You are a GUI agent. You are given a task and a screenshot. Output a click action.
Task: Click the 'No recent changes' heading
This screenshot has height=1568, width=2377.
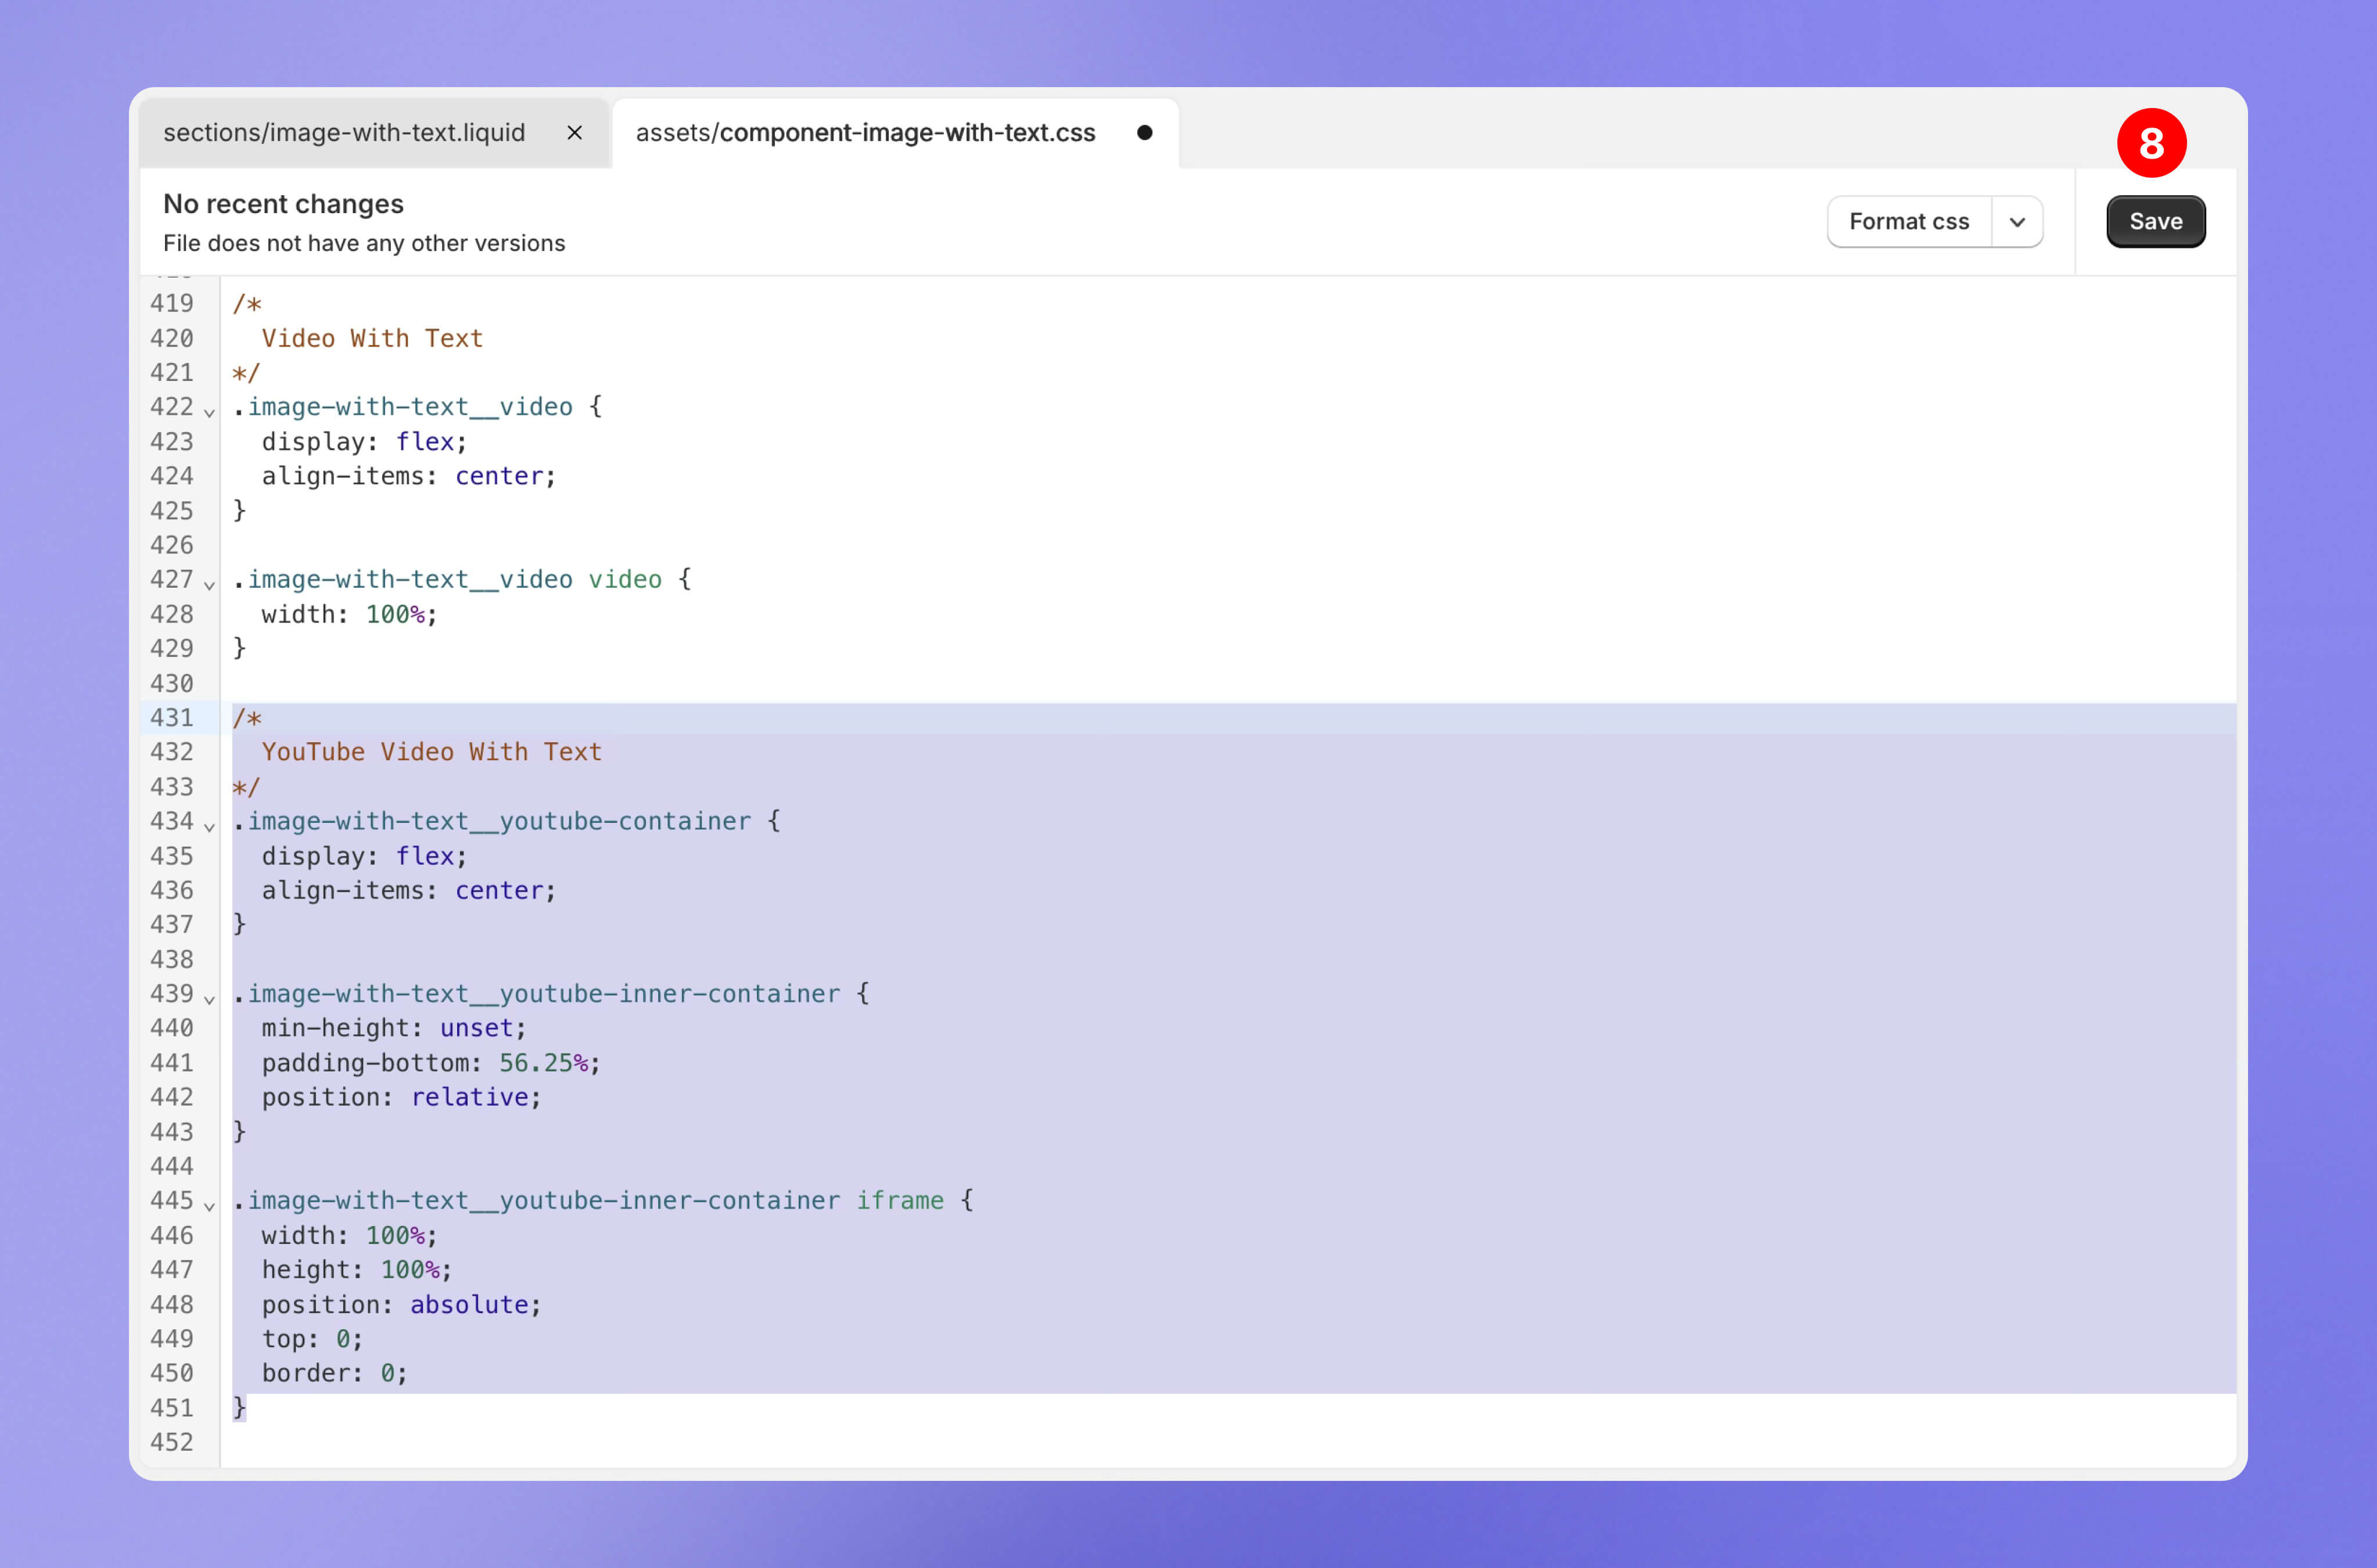[283, 204]
